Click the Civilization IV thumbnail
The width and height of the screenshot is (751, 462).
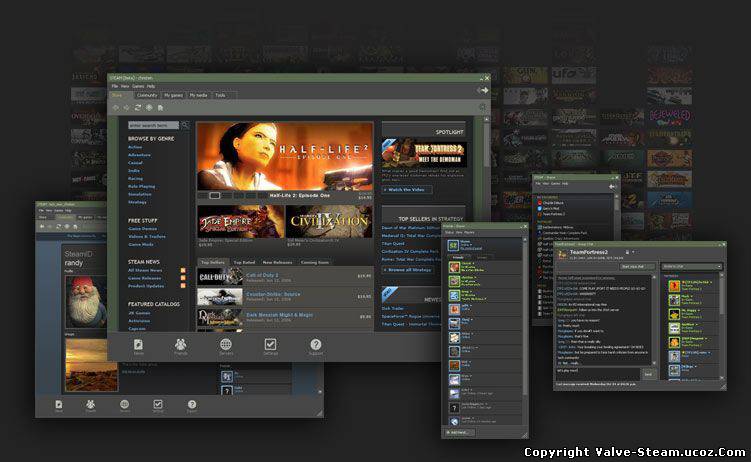(x=329, y=222)
